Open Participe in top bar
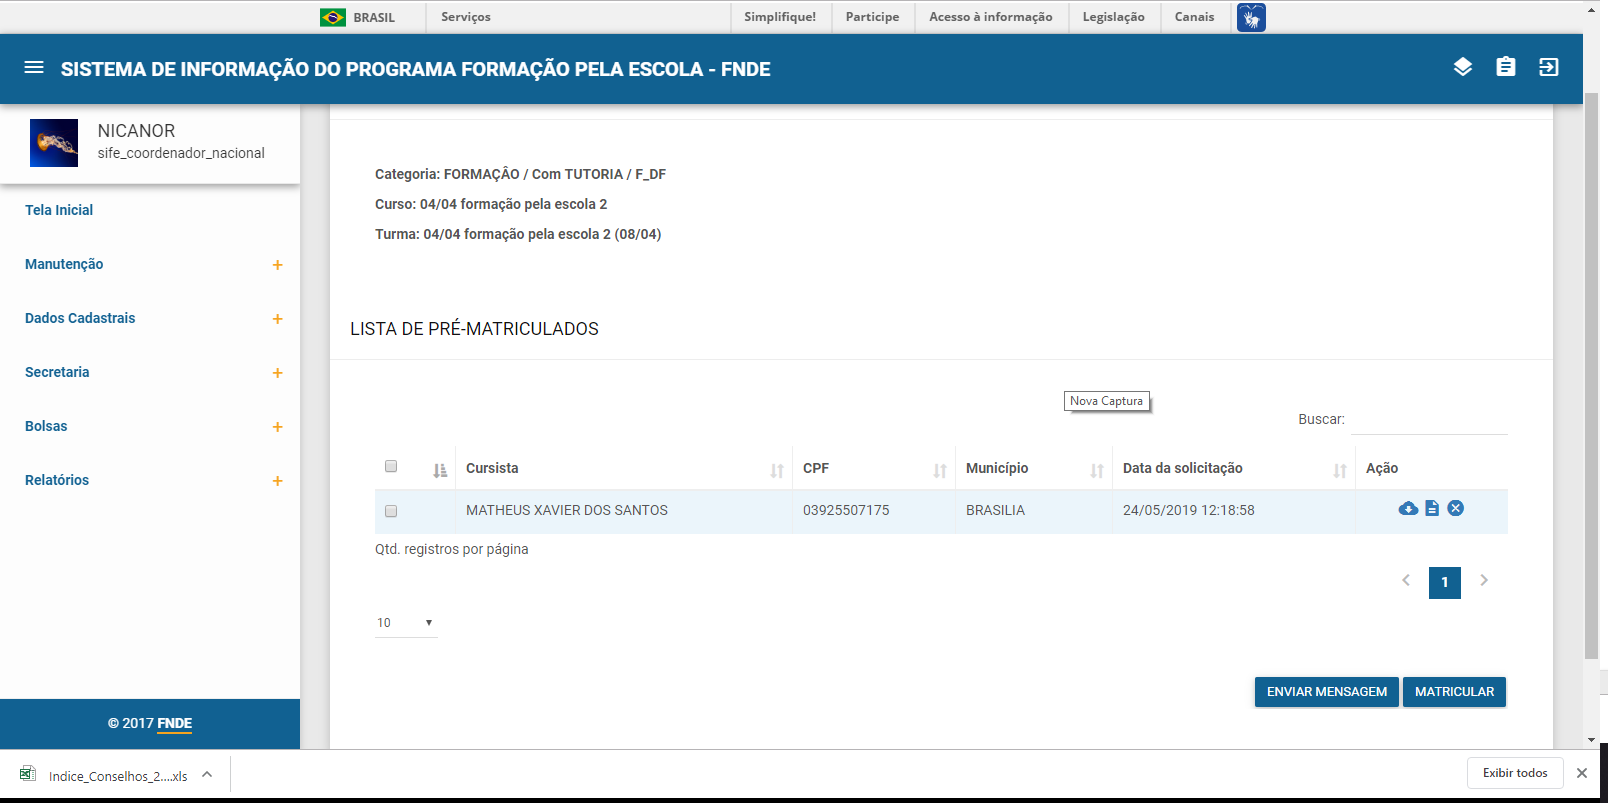This screenshot has height=803, width=1608. [x=872, y=17]
